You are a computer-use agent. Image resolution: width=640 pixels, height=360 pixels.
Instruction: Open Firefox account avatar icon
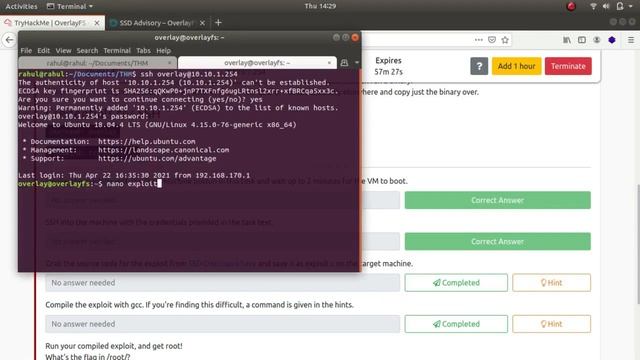tap(597, 40)
